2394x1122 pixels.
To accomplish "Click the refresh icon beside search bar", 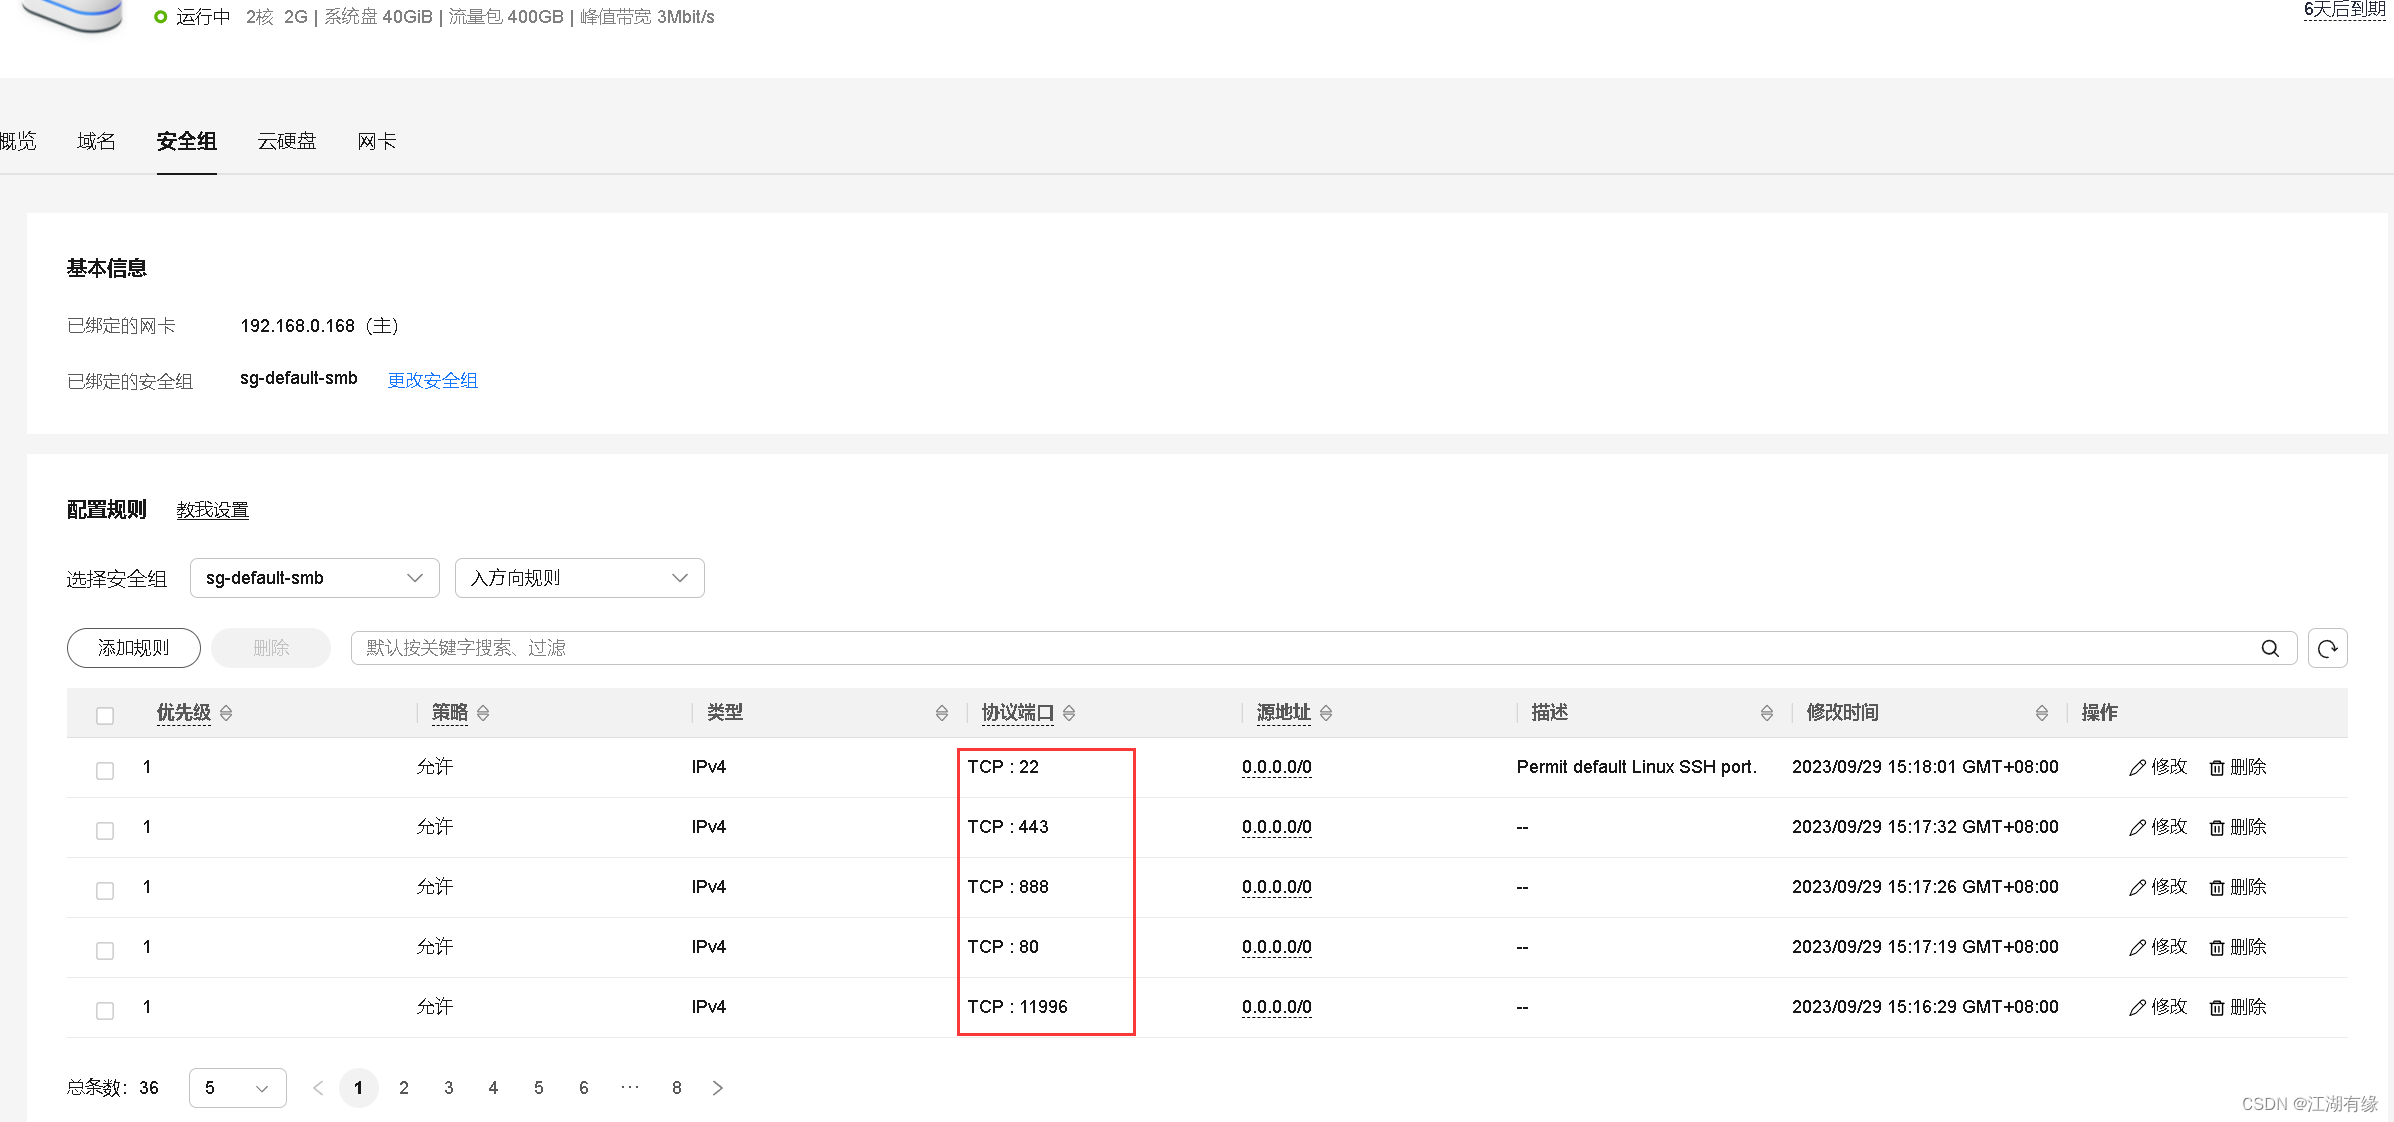I will (x=2327, y=648).
